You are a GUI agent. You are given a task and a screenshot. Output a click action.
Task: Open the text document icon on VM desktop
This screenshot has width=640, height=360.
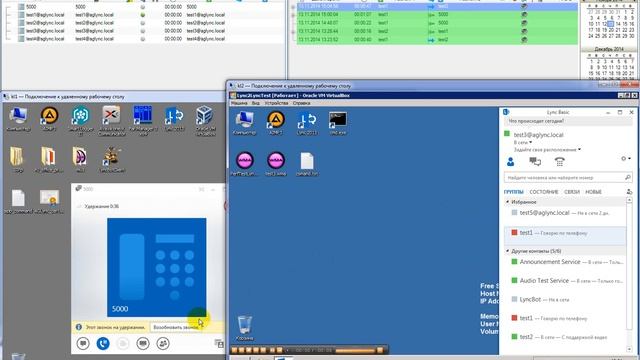tap(307, 164)
